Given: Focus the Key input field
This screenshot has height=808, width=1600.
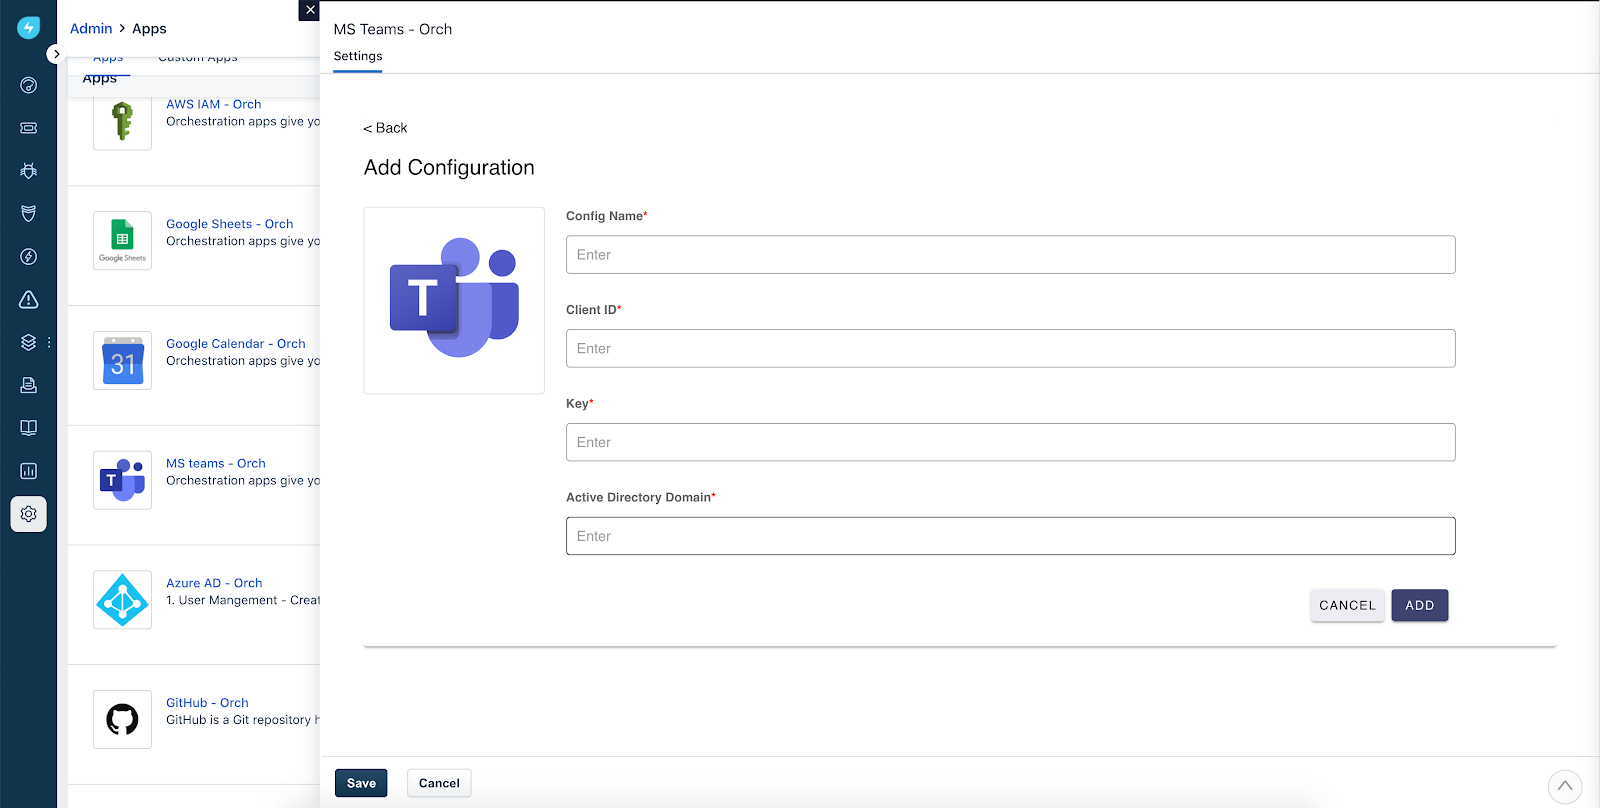Looking at the screenshot, I should click(1010, 442).
